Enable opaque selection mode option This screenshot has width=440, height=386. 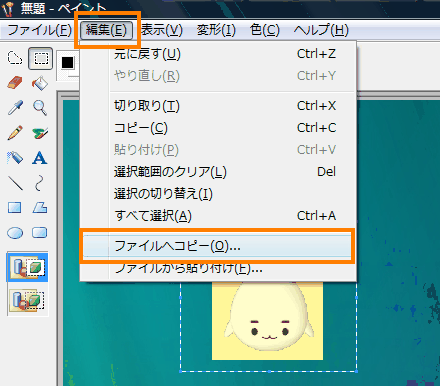tap(28, 267)
